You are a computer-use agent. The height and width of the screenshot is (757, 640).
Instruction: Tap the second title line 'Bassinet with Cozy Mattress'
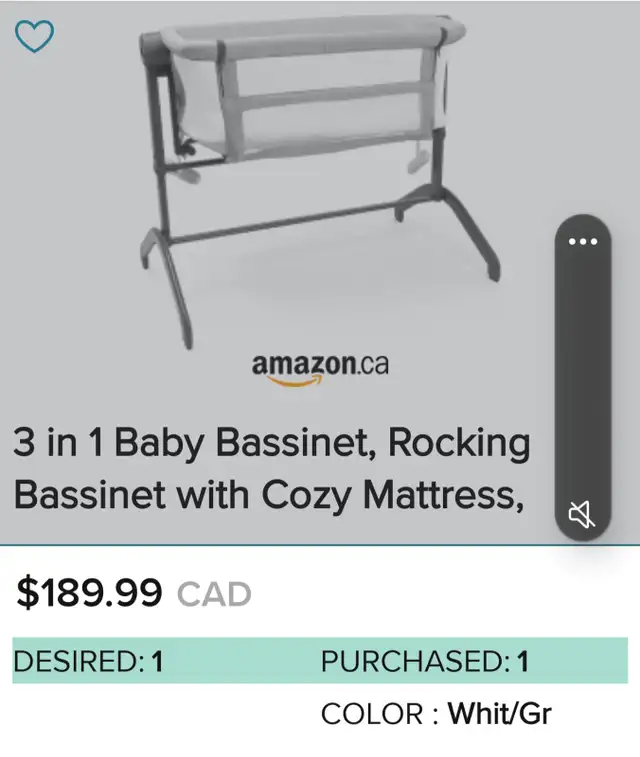tap(269, 495)
